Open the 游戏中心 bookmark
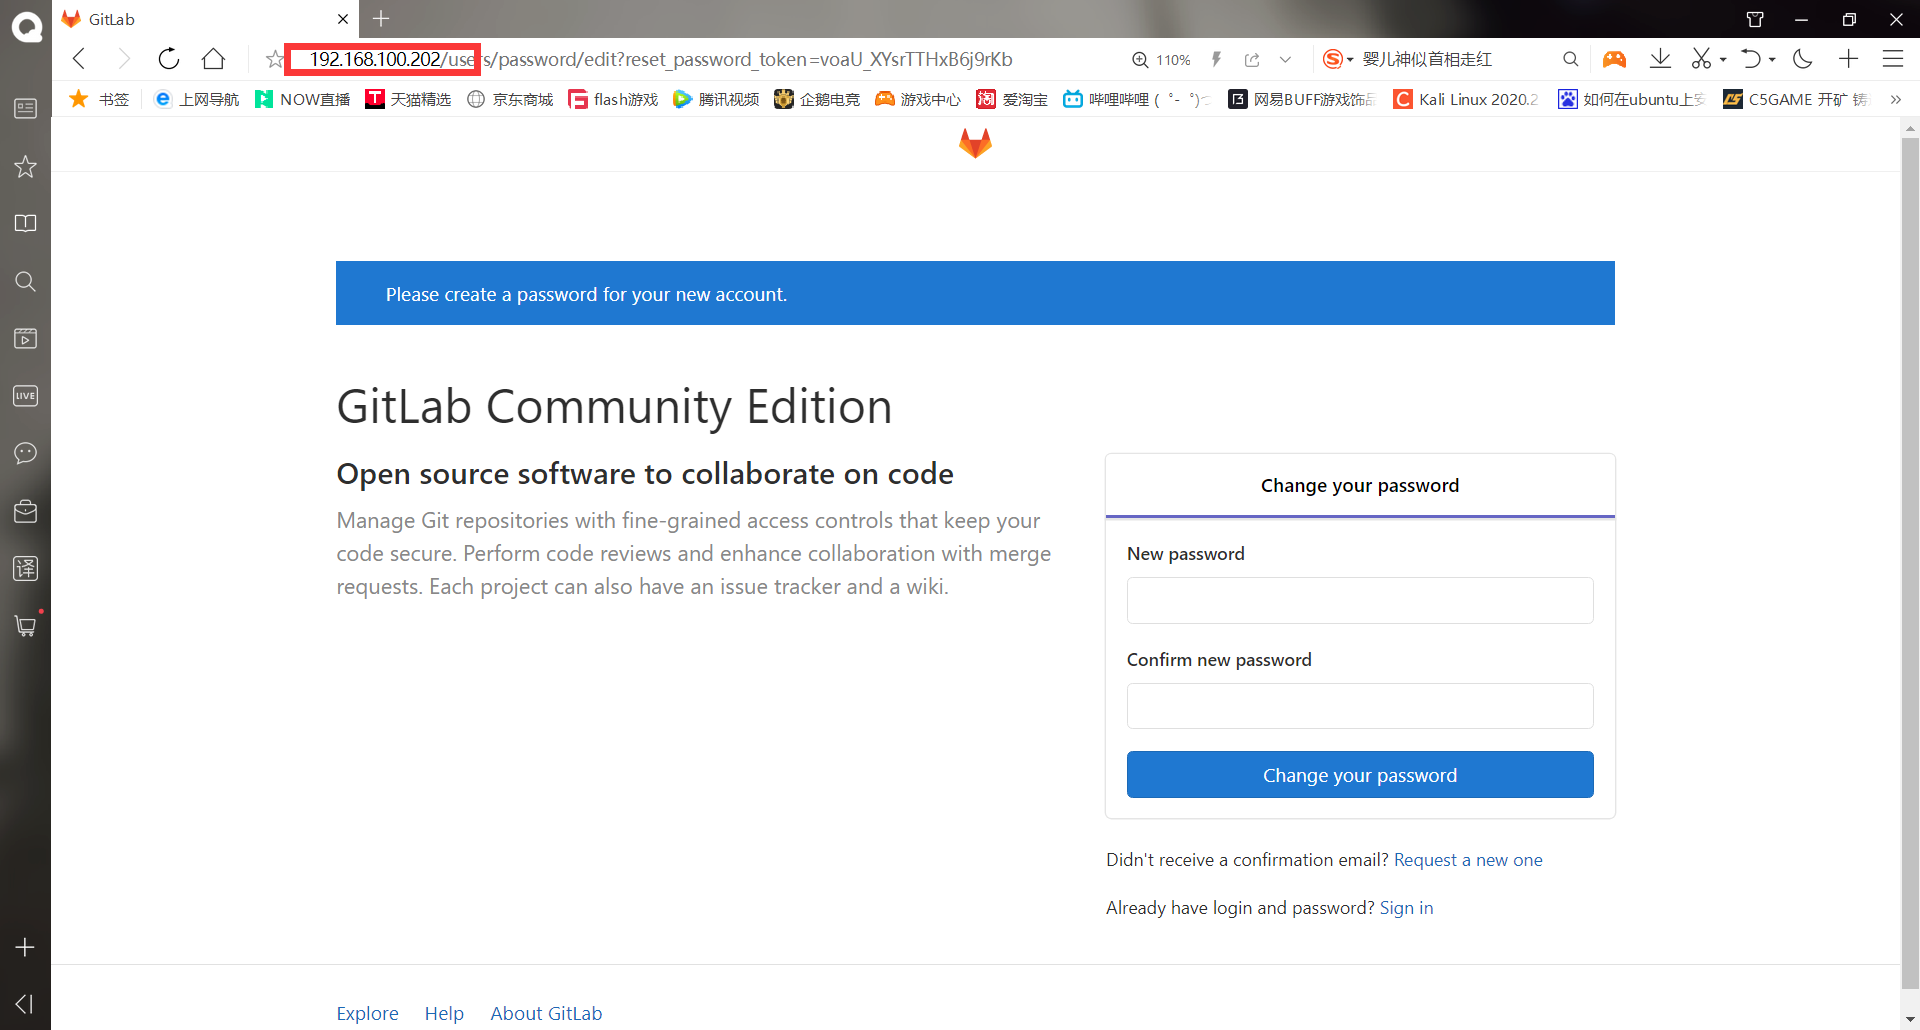 pyautogui.click(x=918, y=99)
